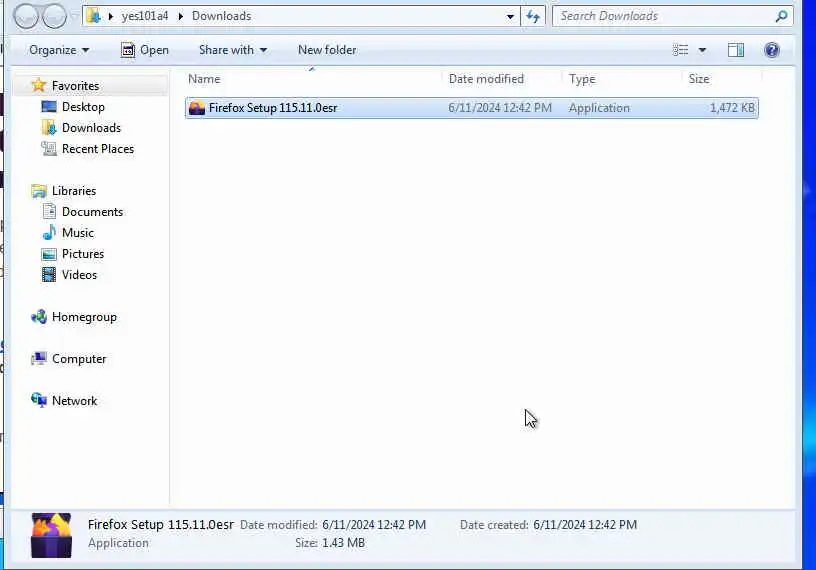The height and width of the screenshot is (570, 816).
Task: Select the Firefox Setup 115.11.0esr file name
Action: click(x=273, y=108)
